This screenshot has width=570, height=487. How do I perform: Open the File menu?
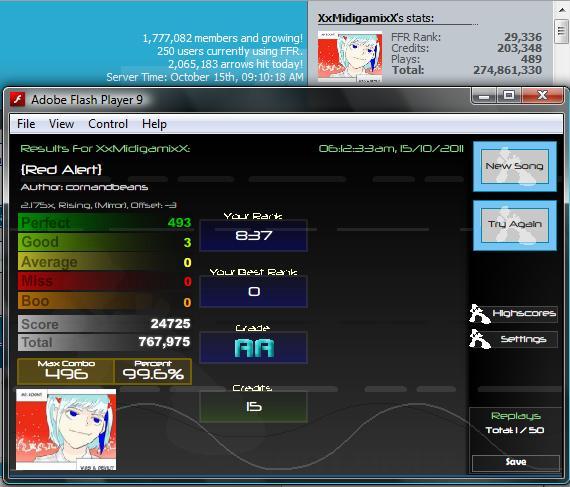pos(26,124)
